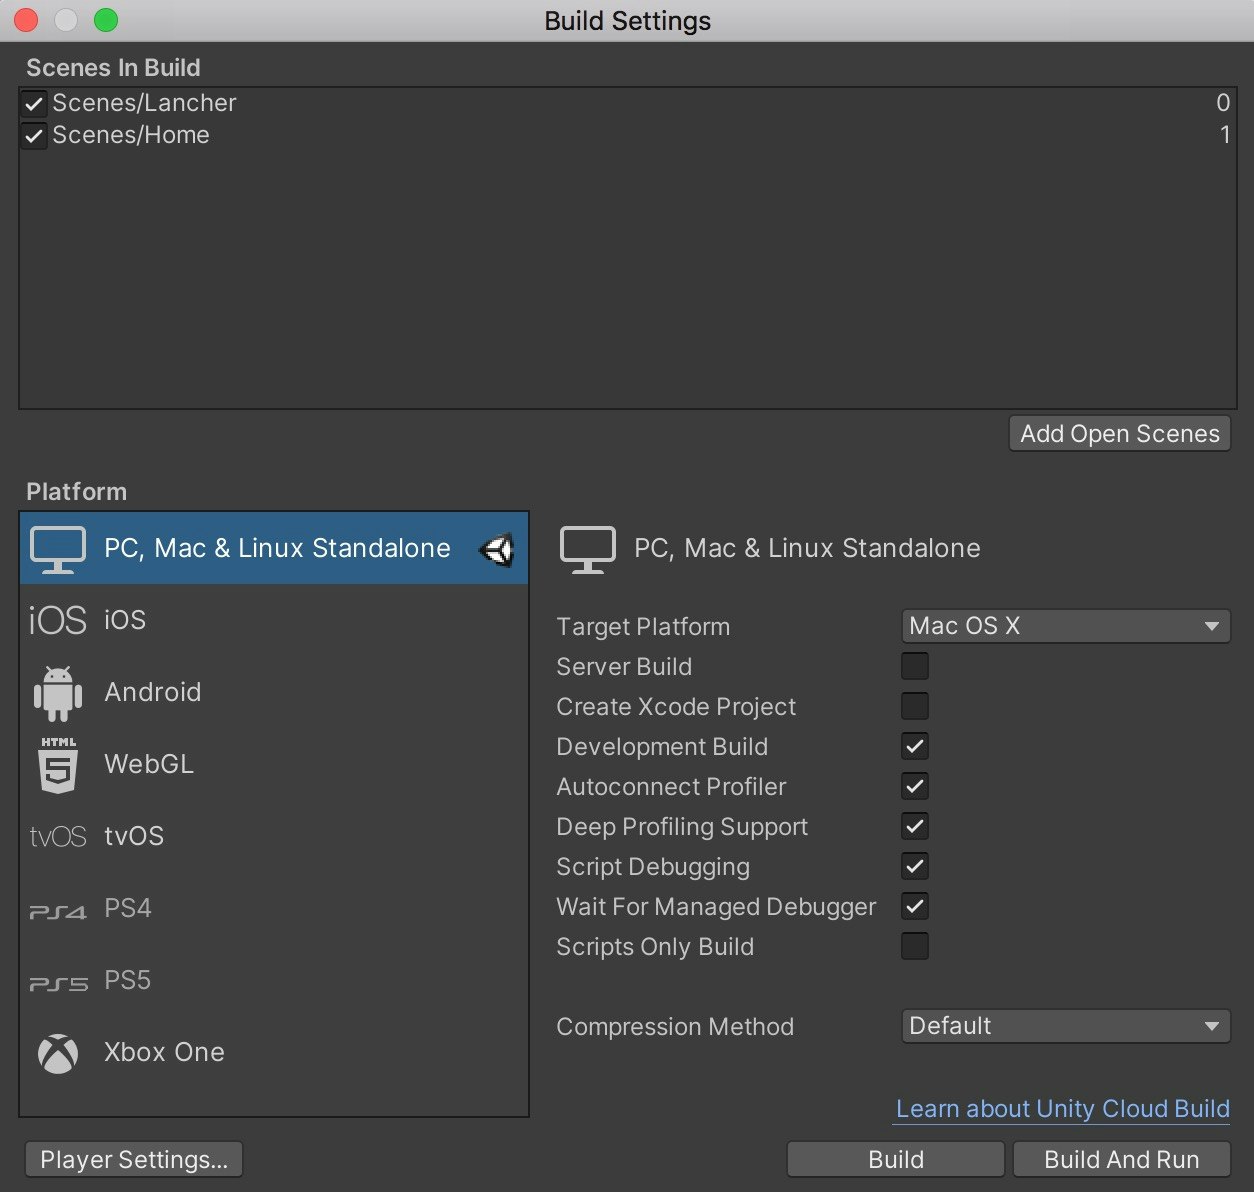1254x1192 pixels.
Task: Click the Target Platform label
Action: pos(643,627)
